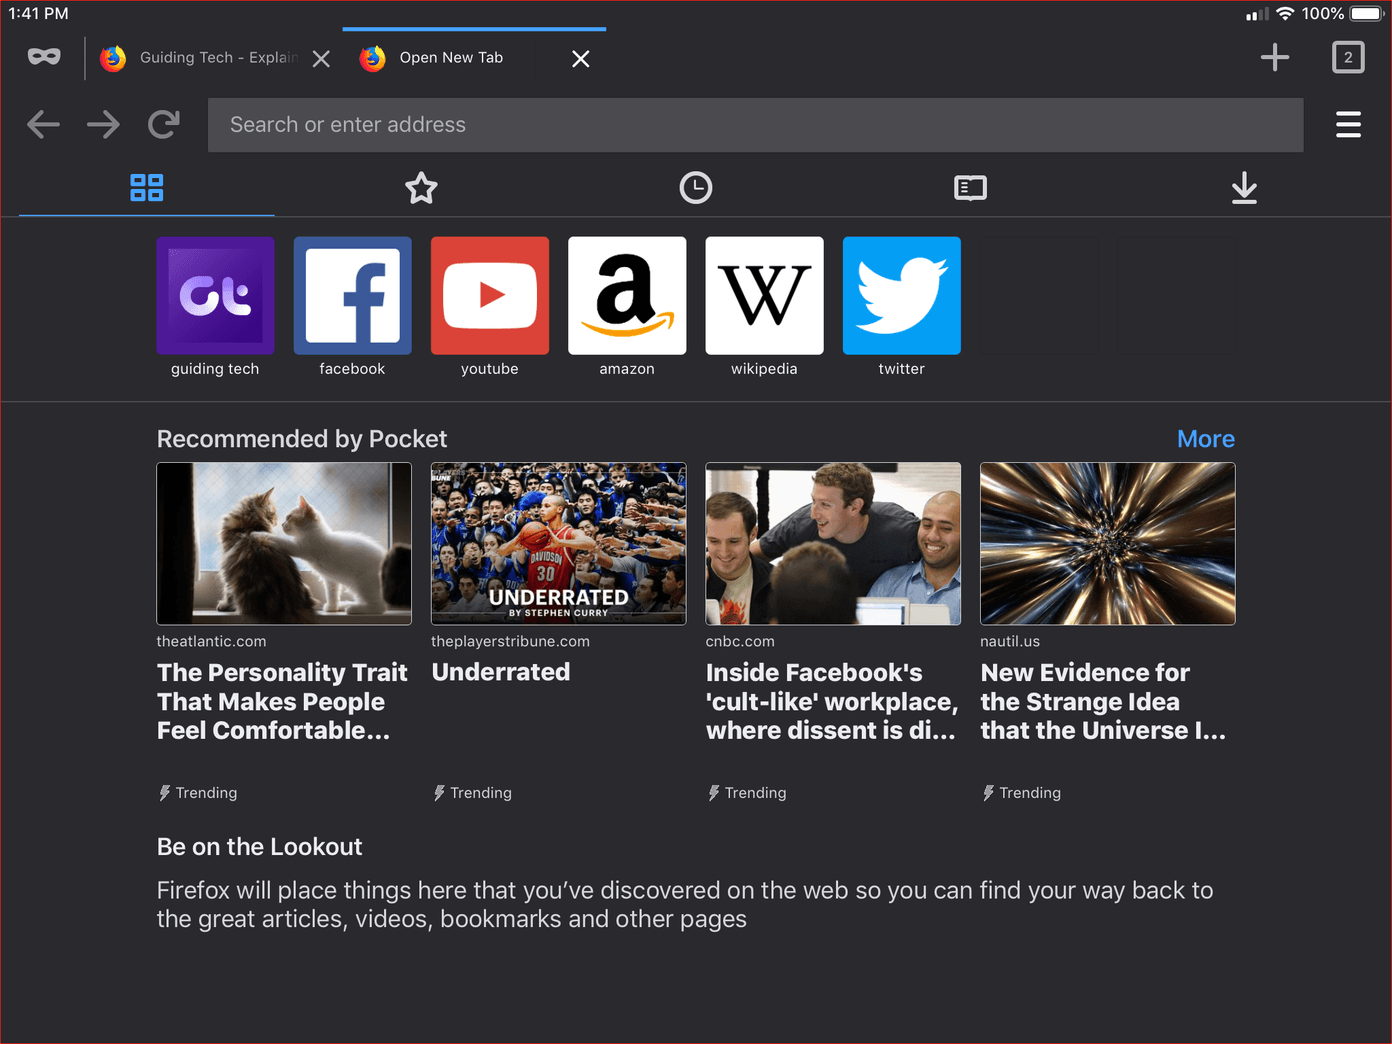Viewport: 1392px width, 1044px height.
Task: Open the tab counter showing 2
Action: pyautogui.click(x=1347, y=57)
